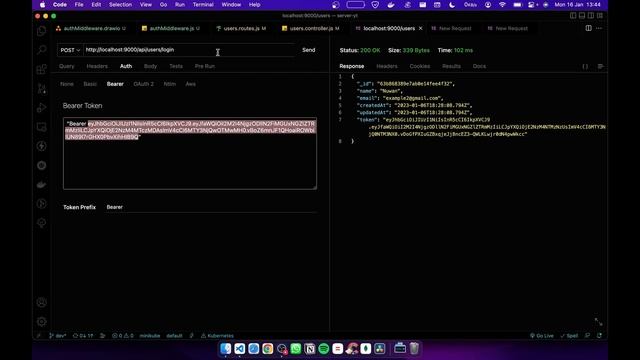Open the Terminal menu in the menu bar
The height and width of the screenshot is (360, 640).
point(203,4)
